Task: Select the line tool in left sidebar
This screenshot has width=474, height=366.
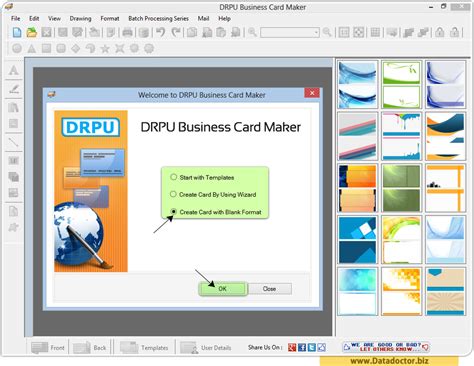Action: (x=14, y=142)
